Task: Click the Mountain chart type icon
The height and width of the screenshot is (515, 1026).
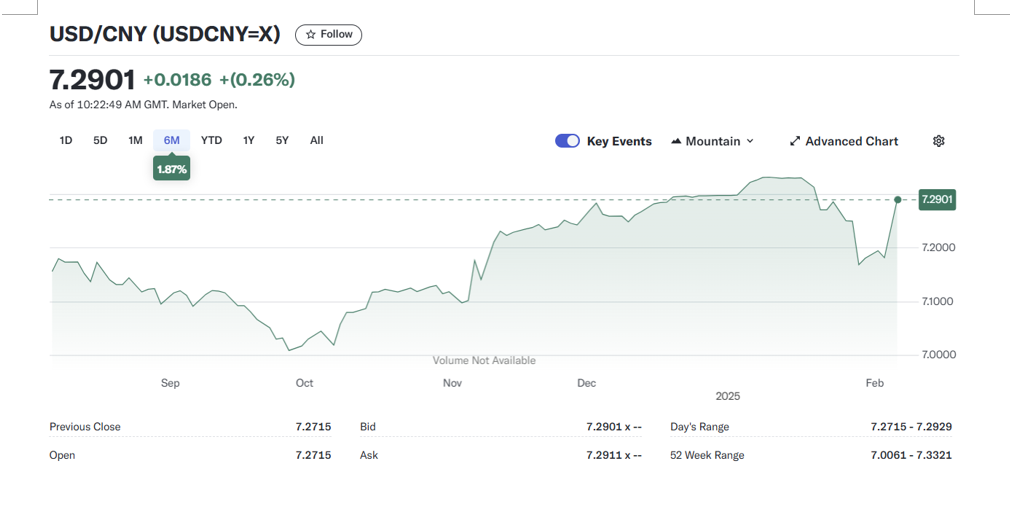Action: pyautogui.click(x=676, y=142)
